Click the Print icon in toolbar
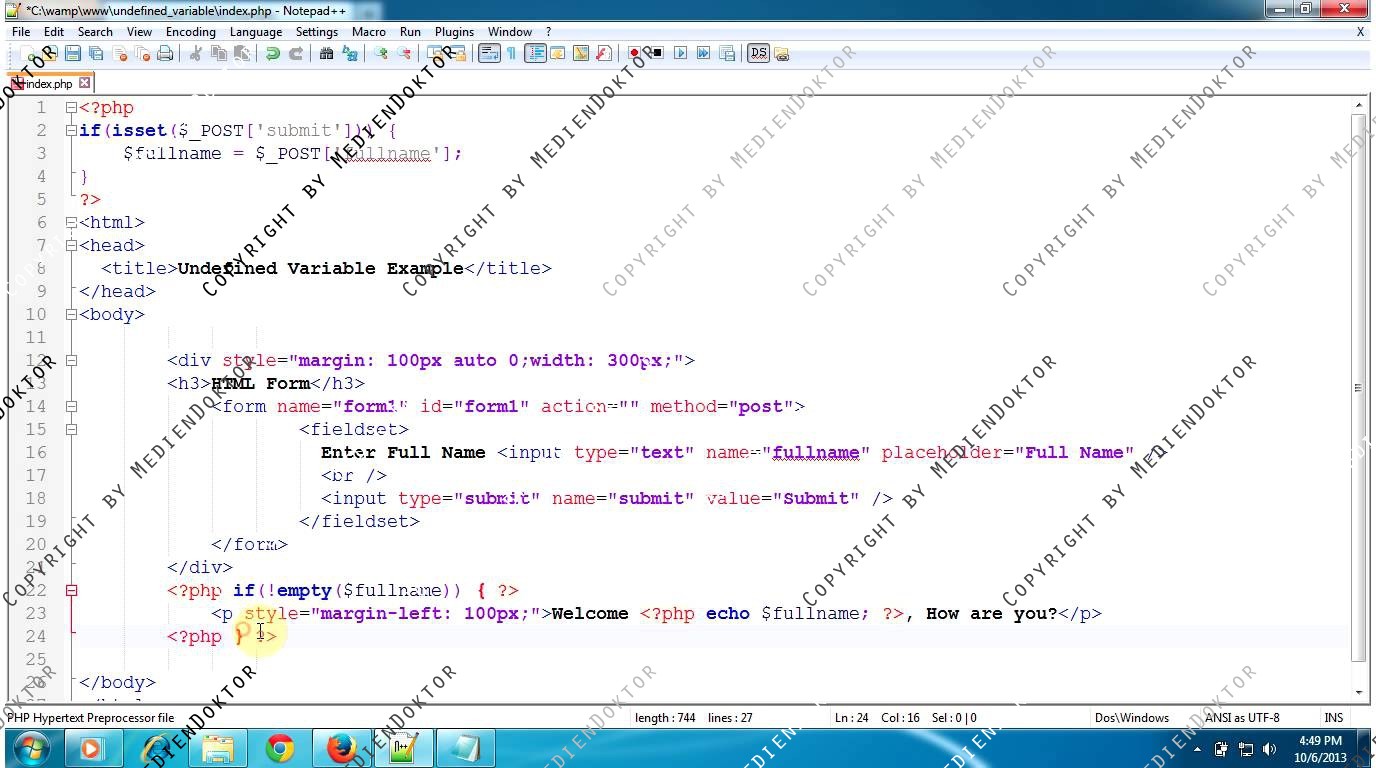Screen dimensions: 1376x768 tap(165, 54)
